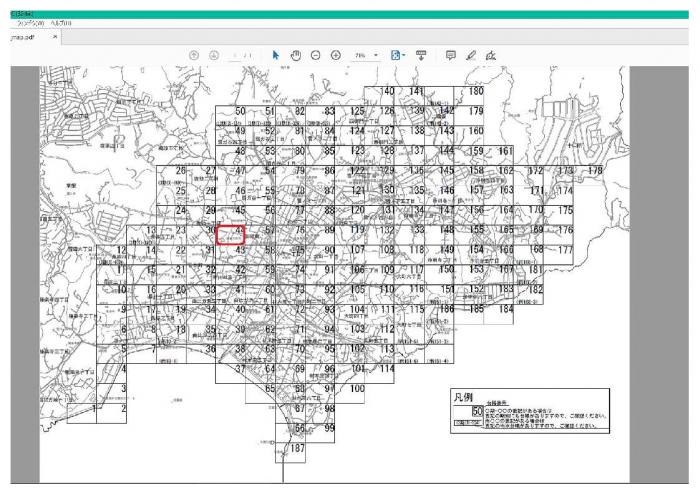Zoom in using the plus icon
The width and height of the screenshot is (700, 495).
click(335, 55)
